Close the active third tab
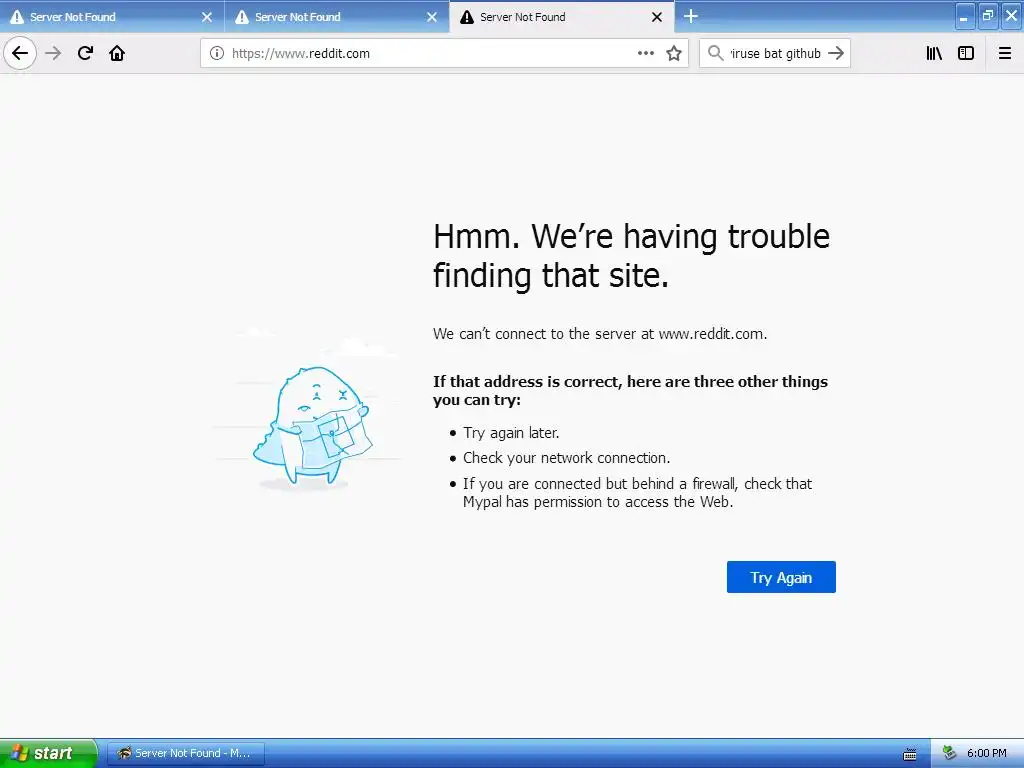 [x=657, y=17]
